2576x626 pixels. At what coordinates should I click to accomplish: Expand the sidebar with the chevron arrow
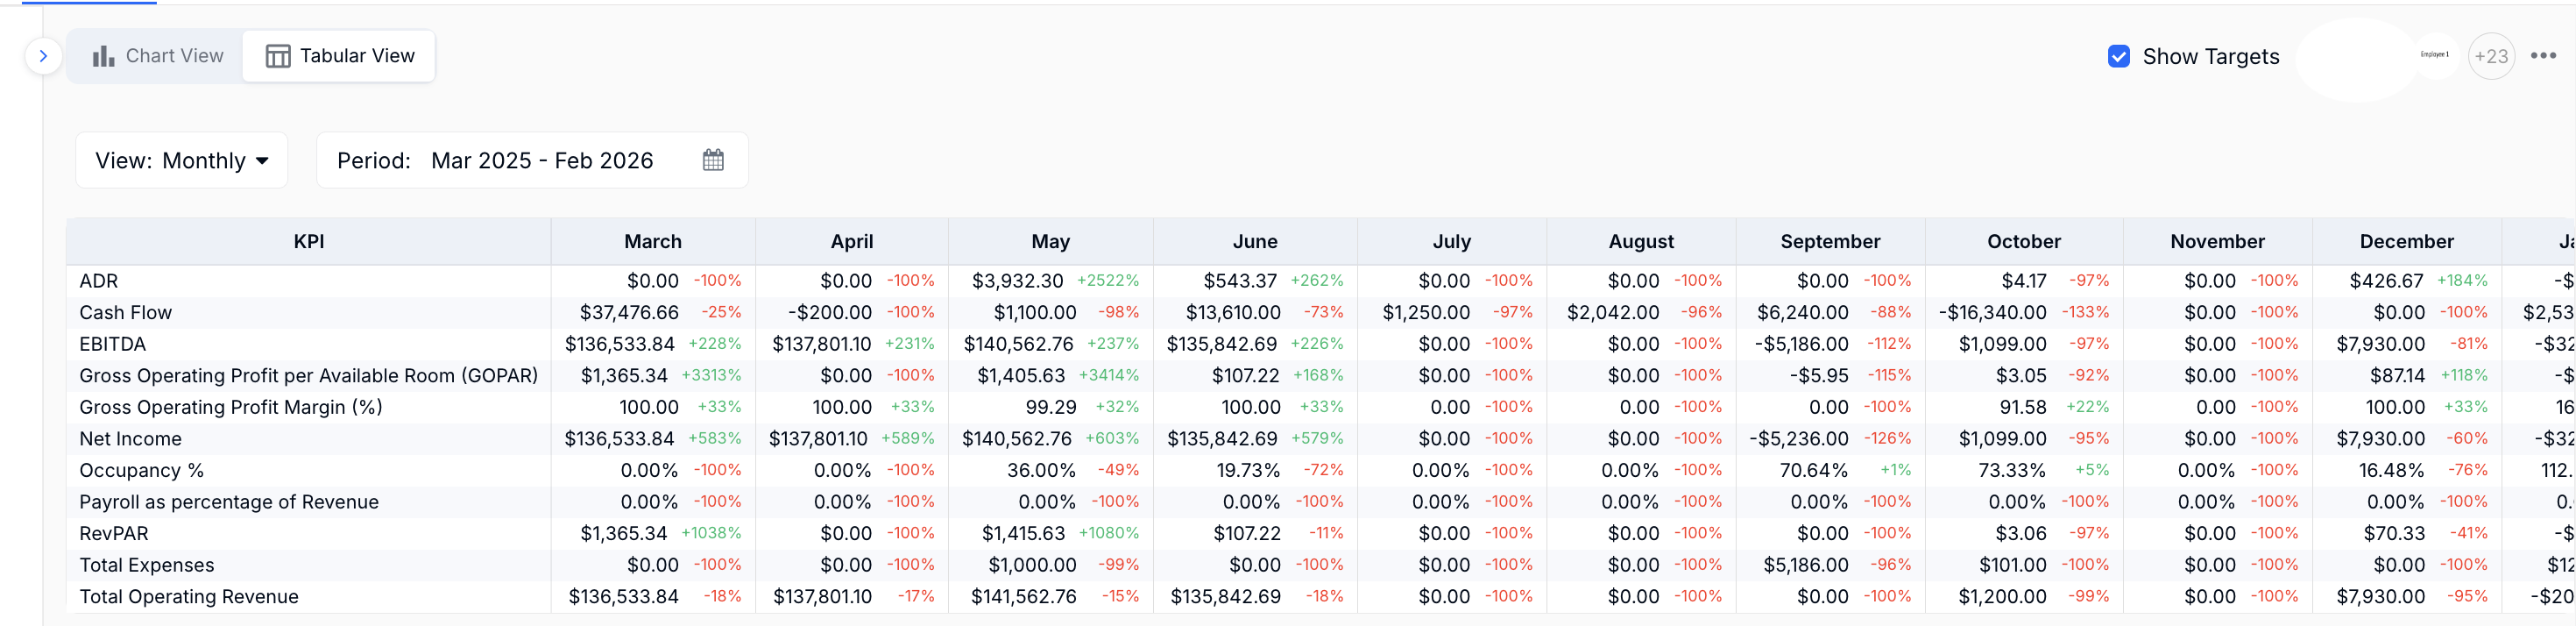click(x=43, y=56)
